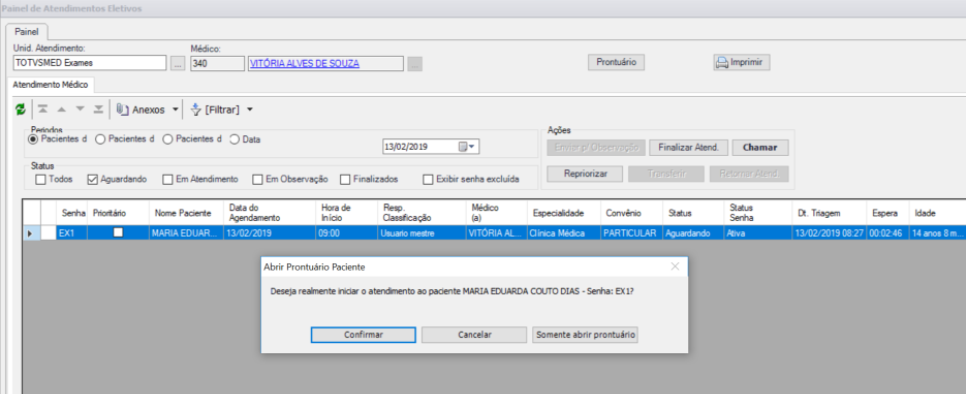This screenshot has height=394, width=966.
Task: Click the Ativa status senha cell
Action: click(x=758, y=233)
